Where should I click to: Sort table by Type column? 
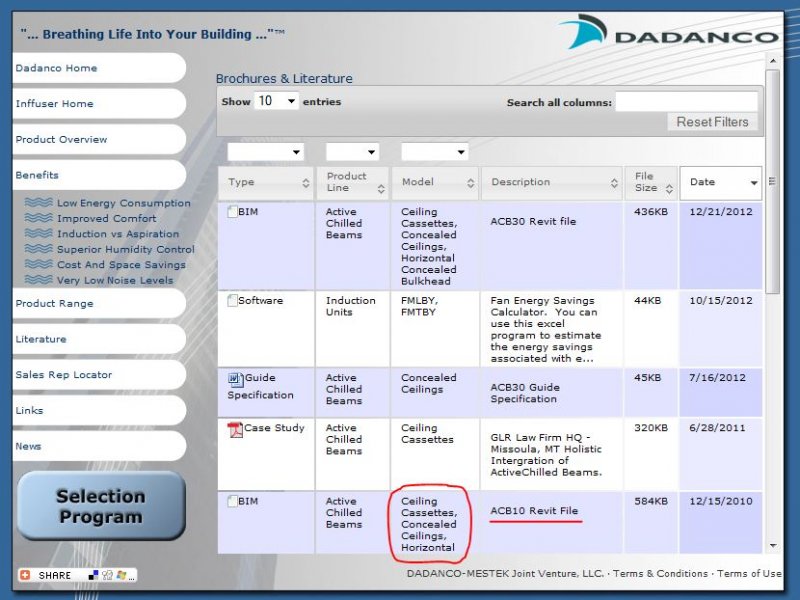click(266, 183)
